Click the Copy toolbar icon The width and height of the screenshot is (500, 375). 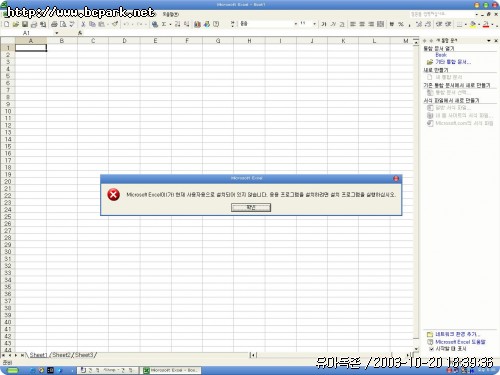tap(92, 24)
